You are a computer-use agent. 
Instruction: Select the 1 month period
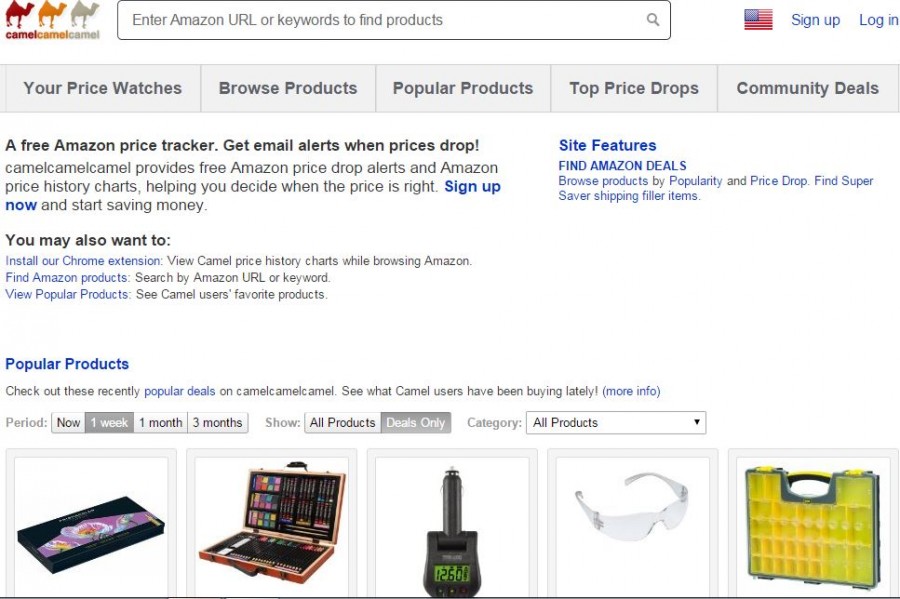point(160,423)
